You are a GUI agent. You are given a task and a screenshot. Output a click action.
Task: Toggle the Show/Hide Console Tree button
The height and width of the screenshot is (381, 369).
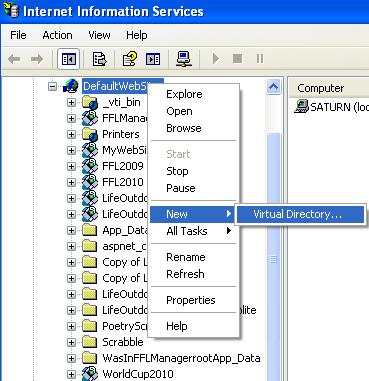[68, 59]
